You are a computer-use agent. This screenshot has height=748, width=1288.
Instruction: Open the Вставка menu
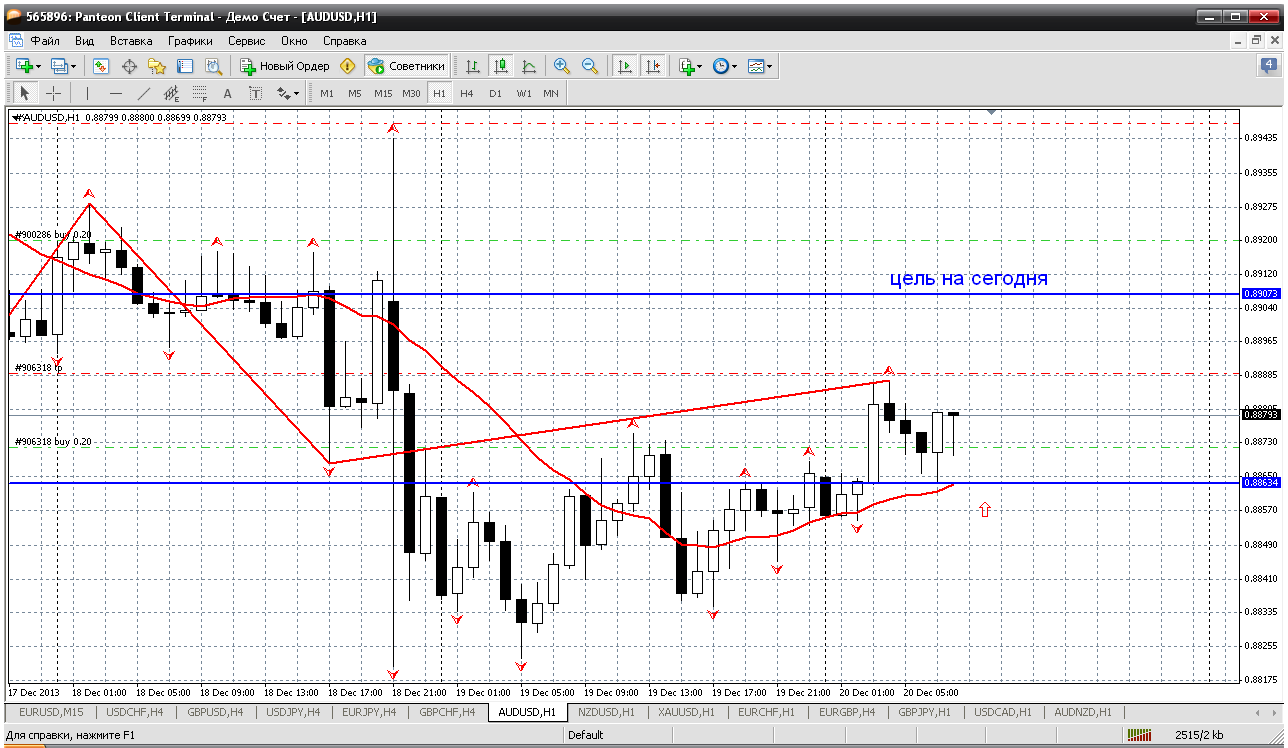131,41
